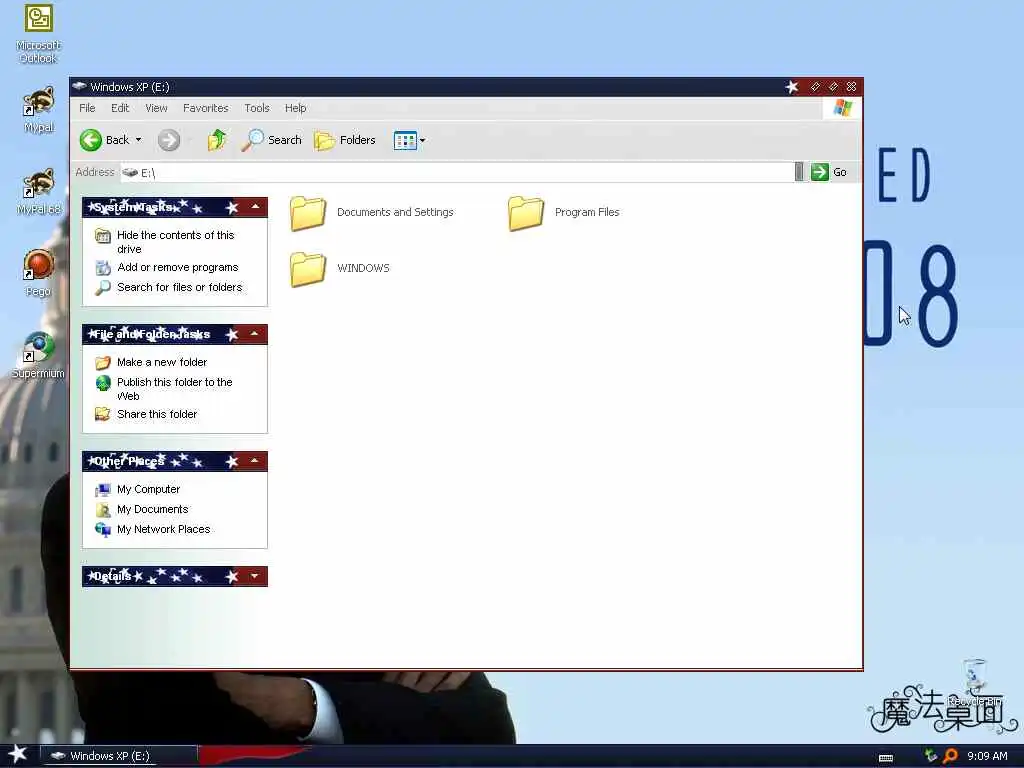
Task: Toggle the Folders tree pane
Action: [x=345, y=140]
